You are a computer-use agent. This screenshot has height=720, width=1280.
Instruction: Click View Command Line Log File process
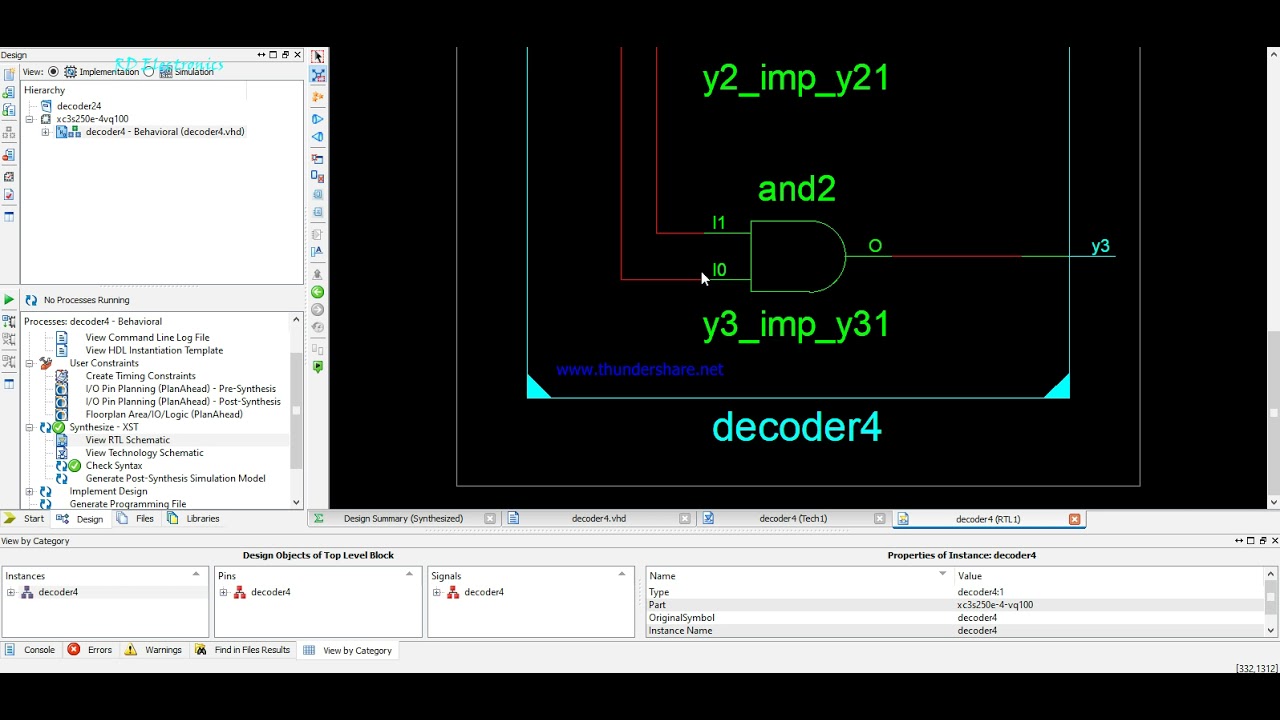click(148, 338)
